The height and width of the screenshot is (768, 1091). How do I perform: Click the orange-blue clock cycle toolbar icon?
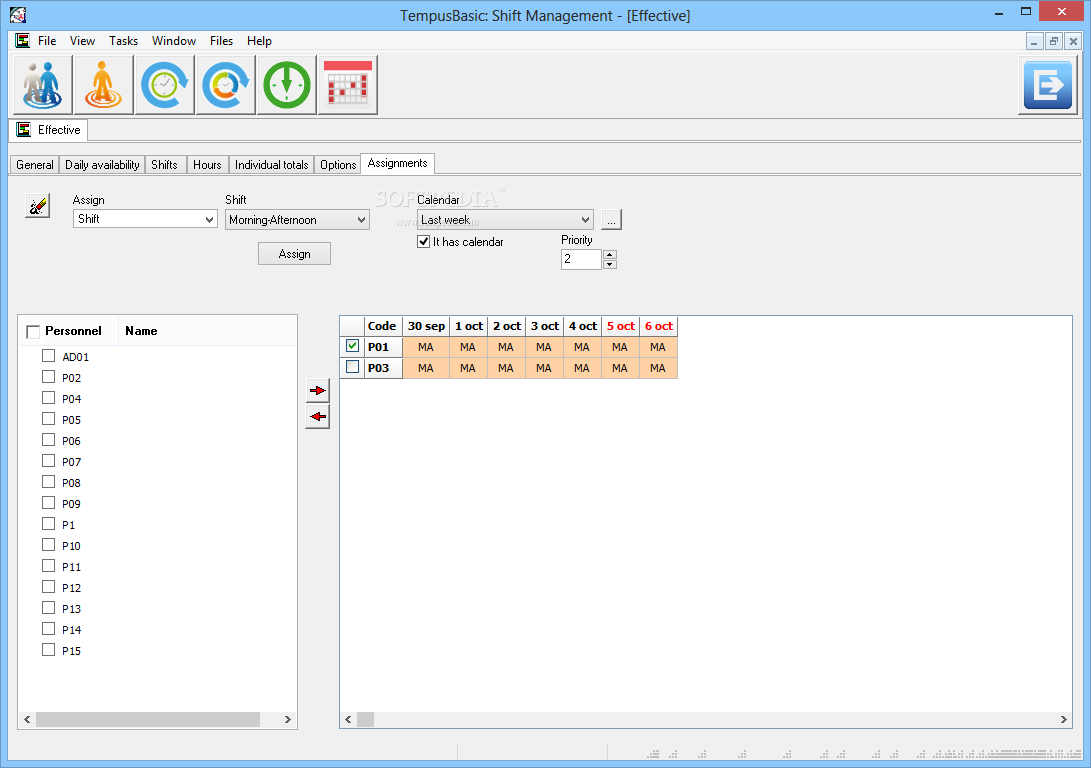click(x=225, y=85)
